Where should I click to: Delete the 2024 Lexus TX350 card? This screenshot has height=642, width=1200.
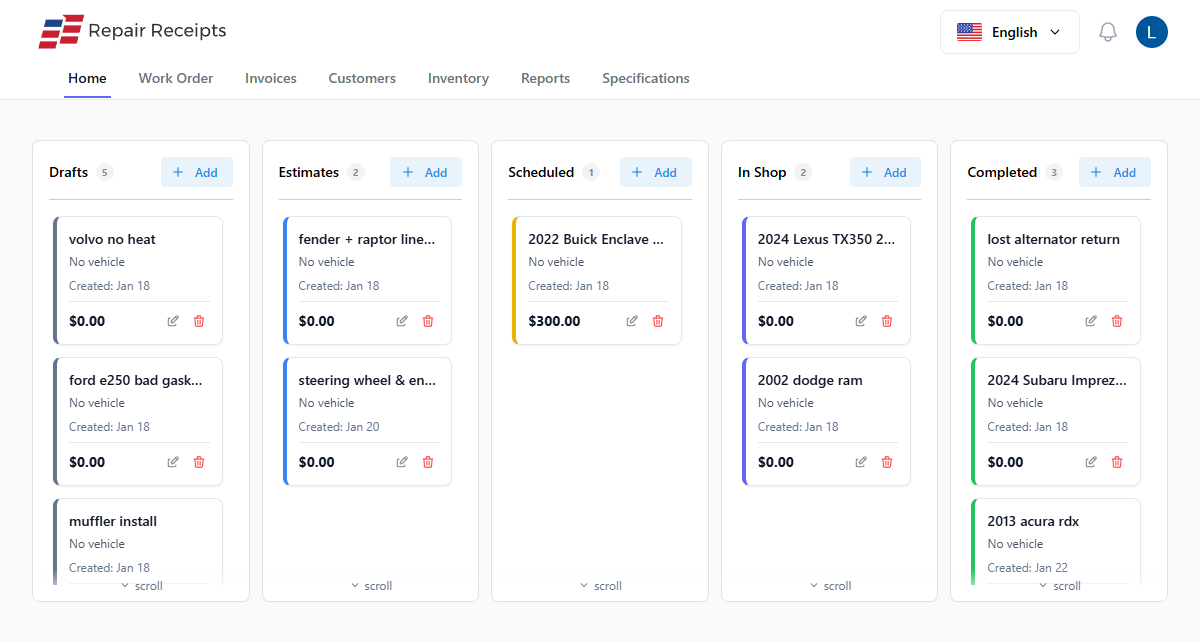pos(886,321)
